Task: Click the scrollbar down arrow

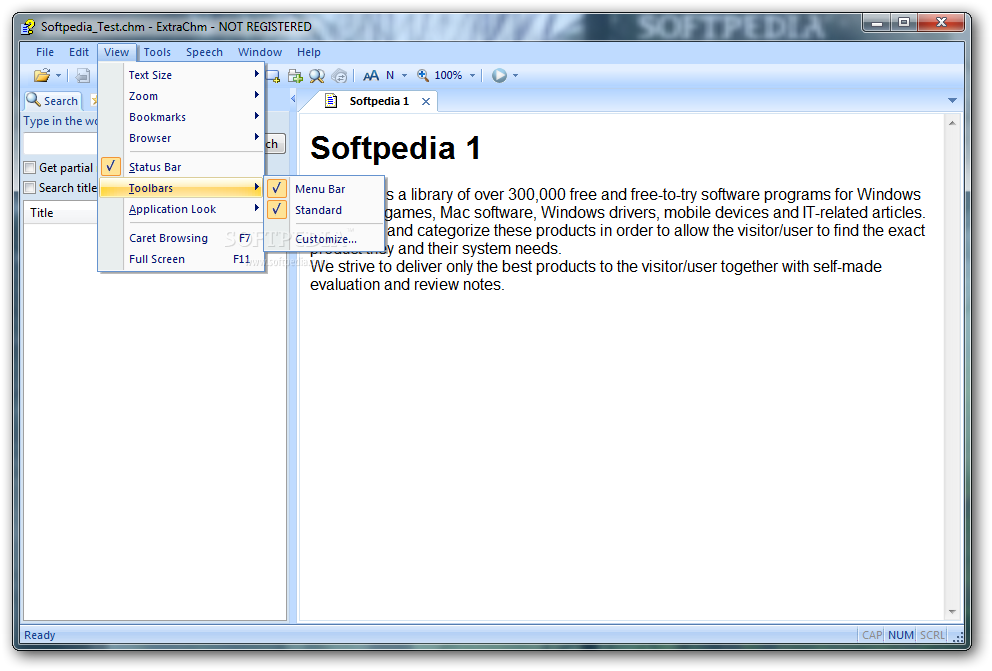Action: [952, 612]
